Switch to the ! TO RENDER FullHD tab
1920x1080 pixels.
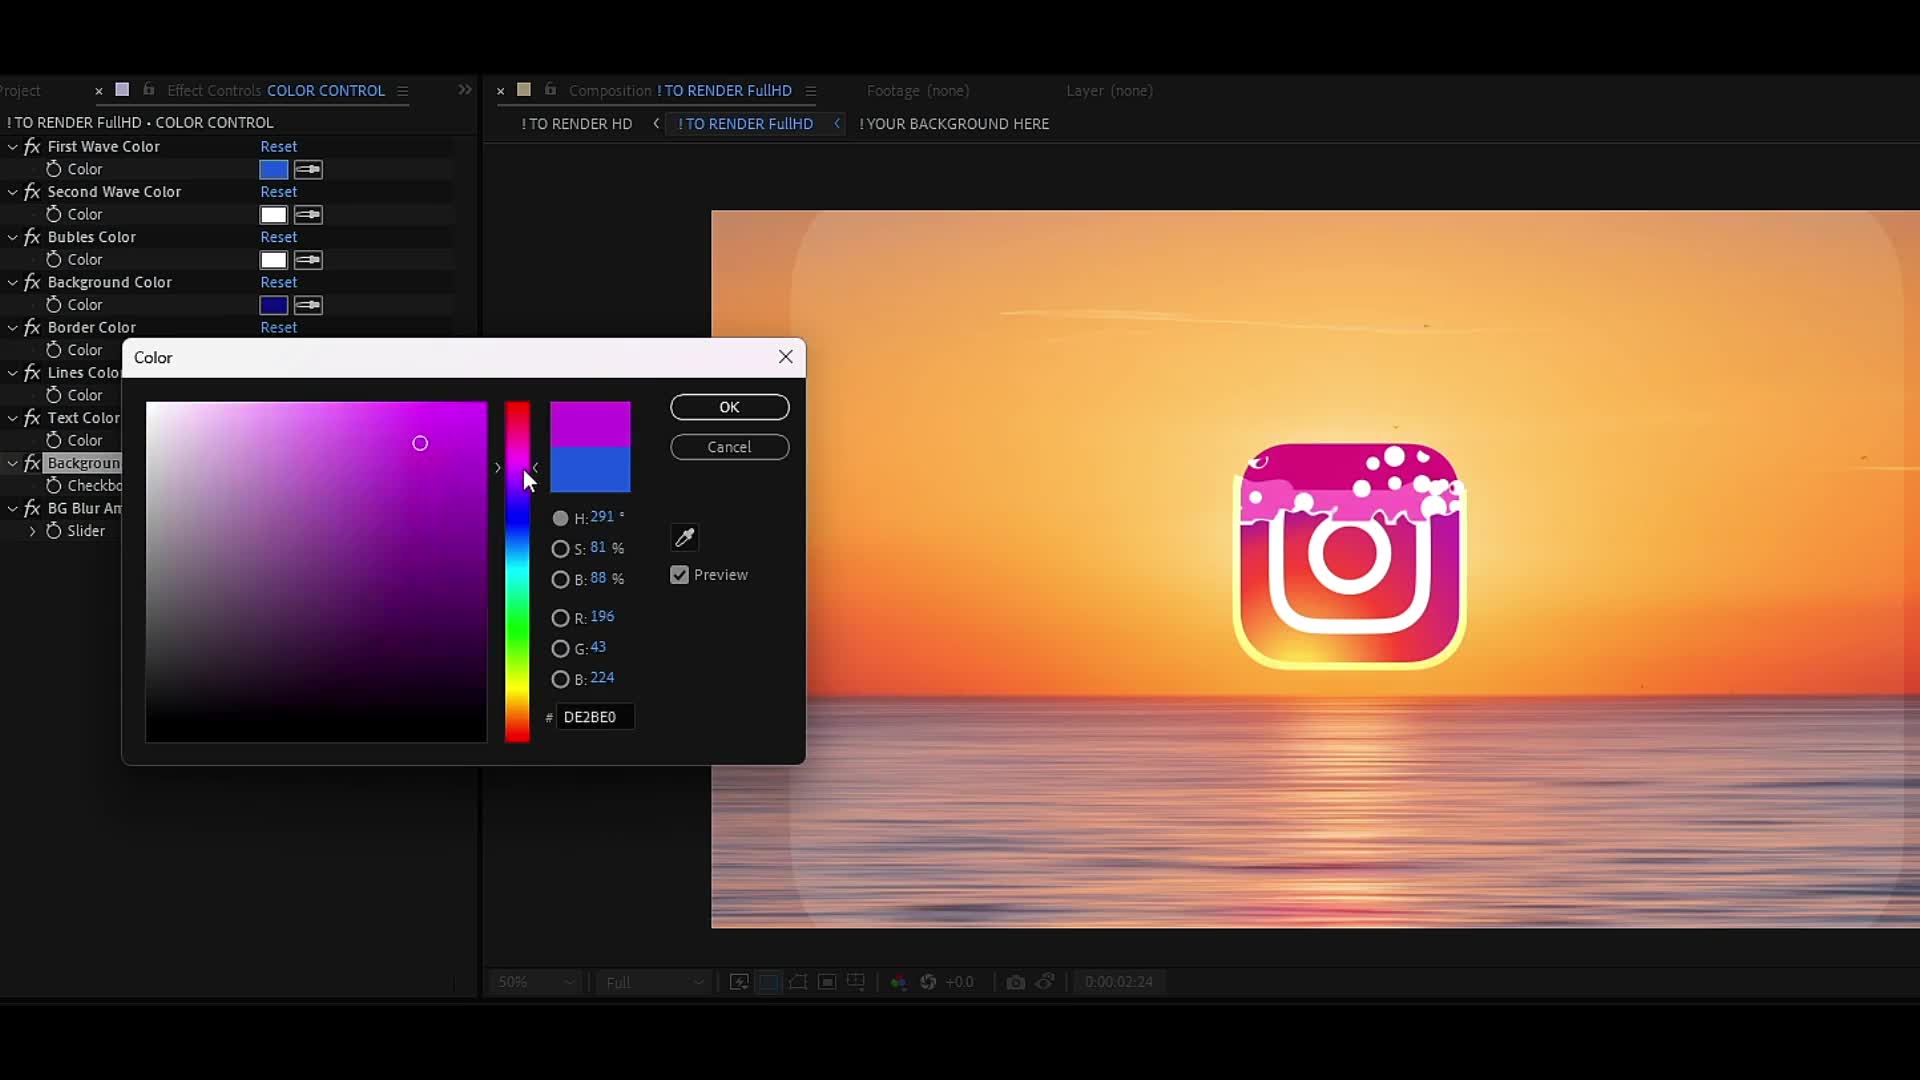[746, 124]
